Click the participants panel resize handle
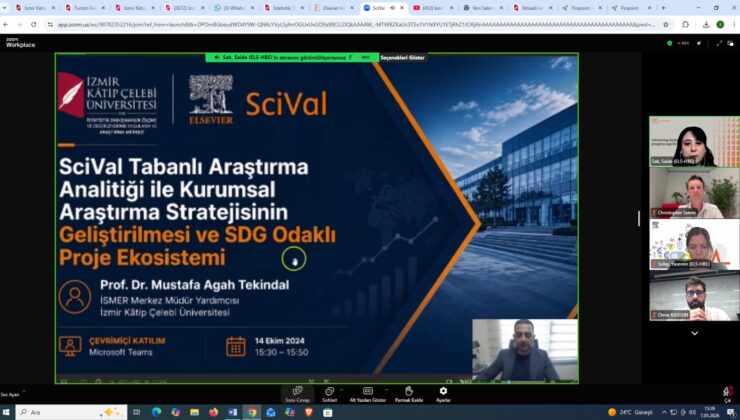This screenshot has height=420, width=740. click(639, 218)
